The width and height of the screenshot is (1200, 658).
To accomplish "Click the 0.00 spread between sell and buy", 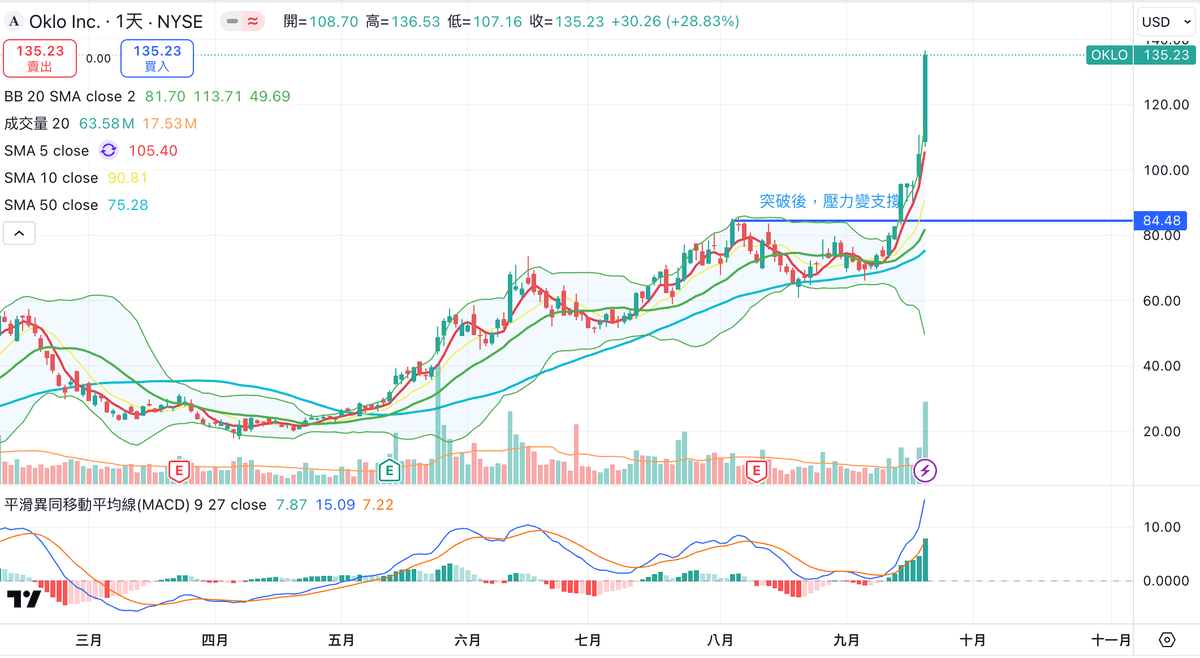I will pos(98,58).
